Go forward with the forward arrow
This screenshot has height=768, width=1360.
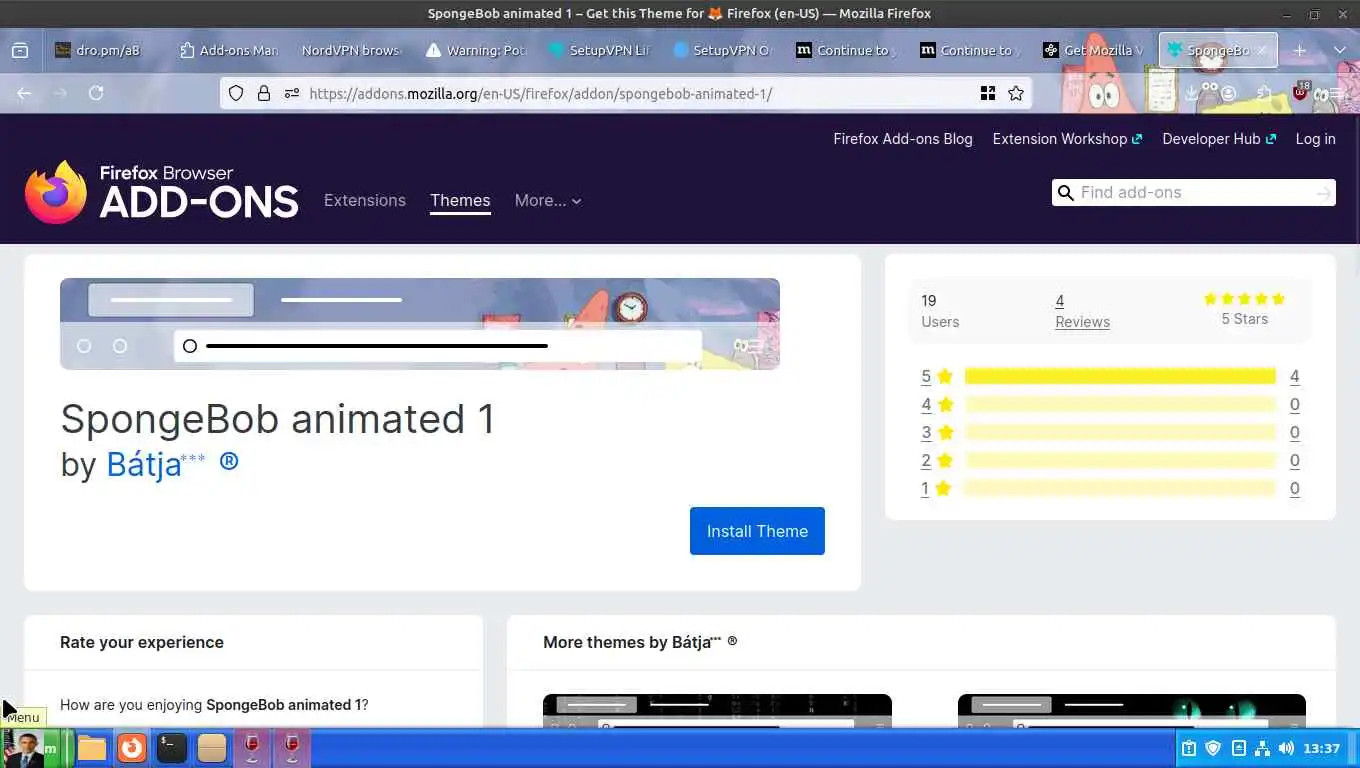(60, 93)
